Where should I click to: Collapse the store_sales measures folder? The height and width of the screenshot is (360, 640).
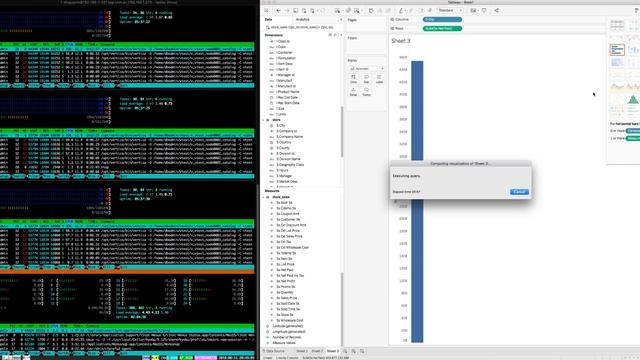(263, 197)
